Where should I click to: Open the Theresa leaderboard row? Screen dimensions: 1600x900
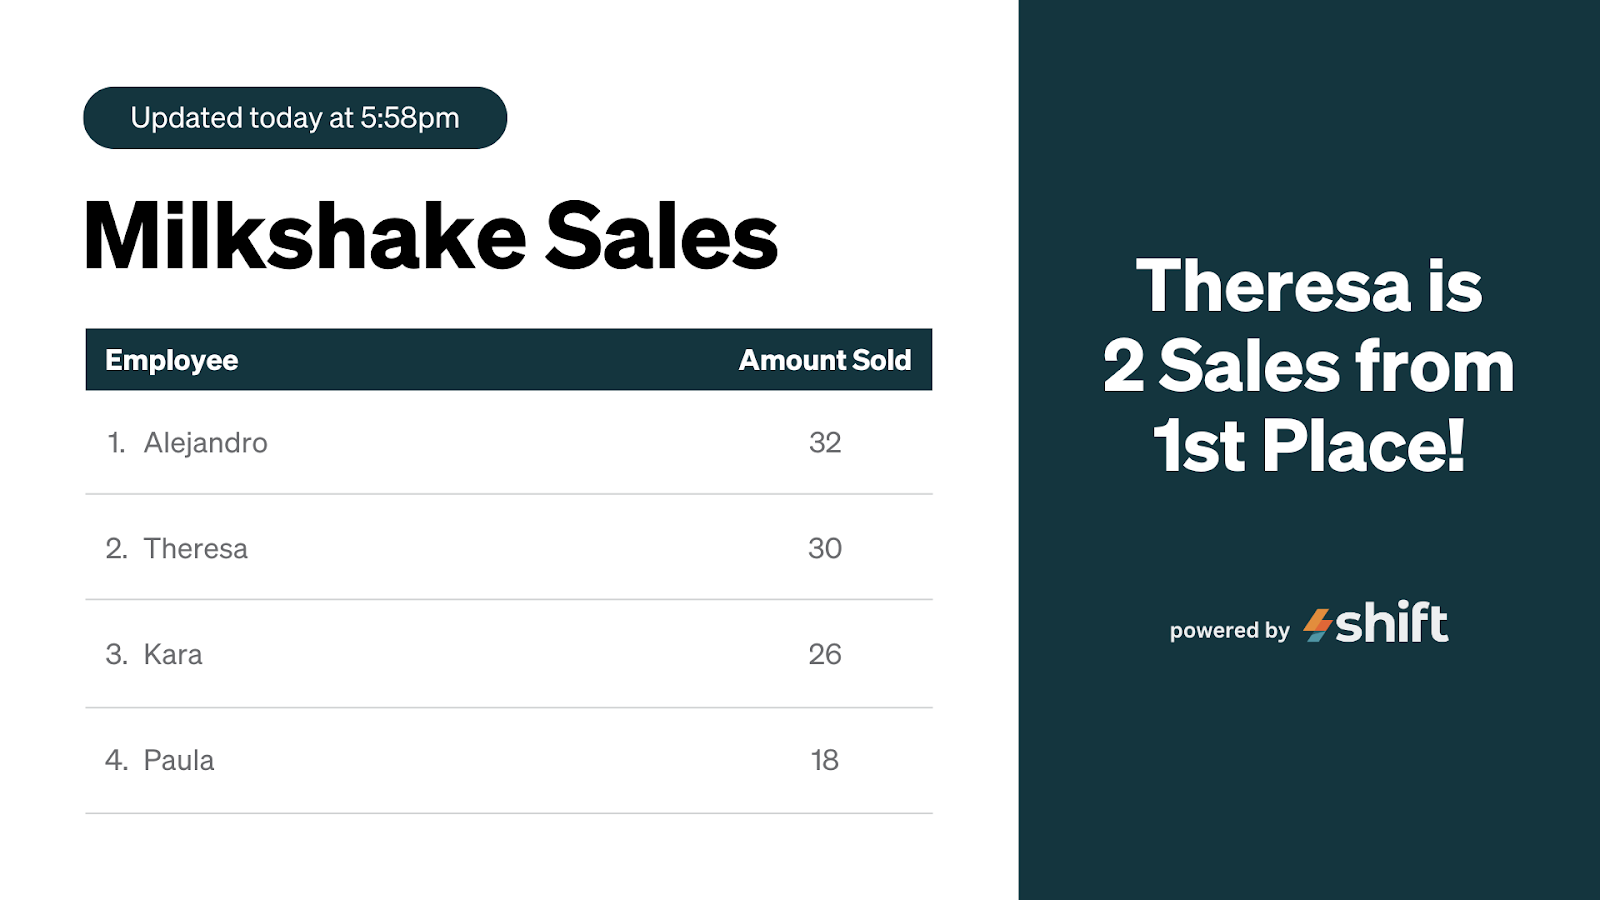pos(509,548)
